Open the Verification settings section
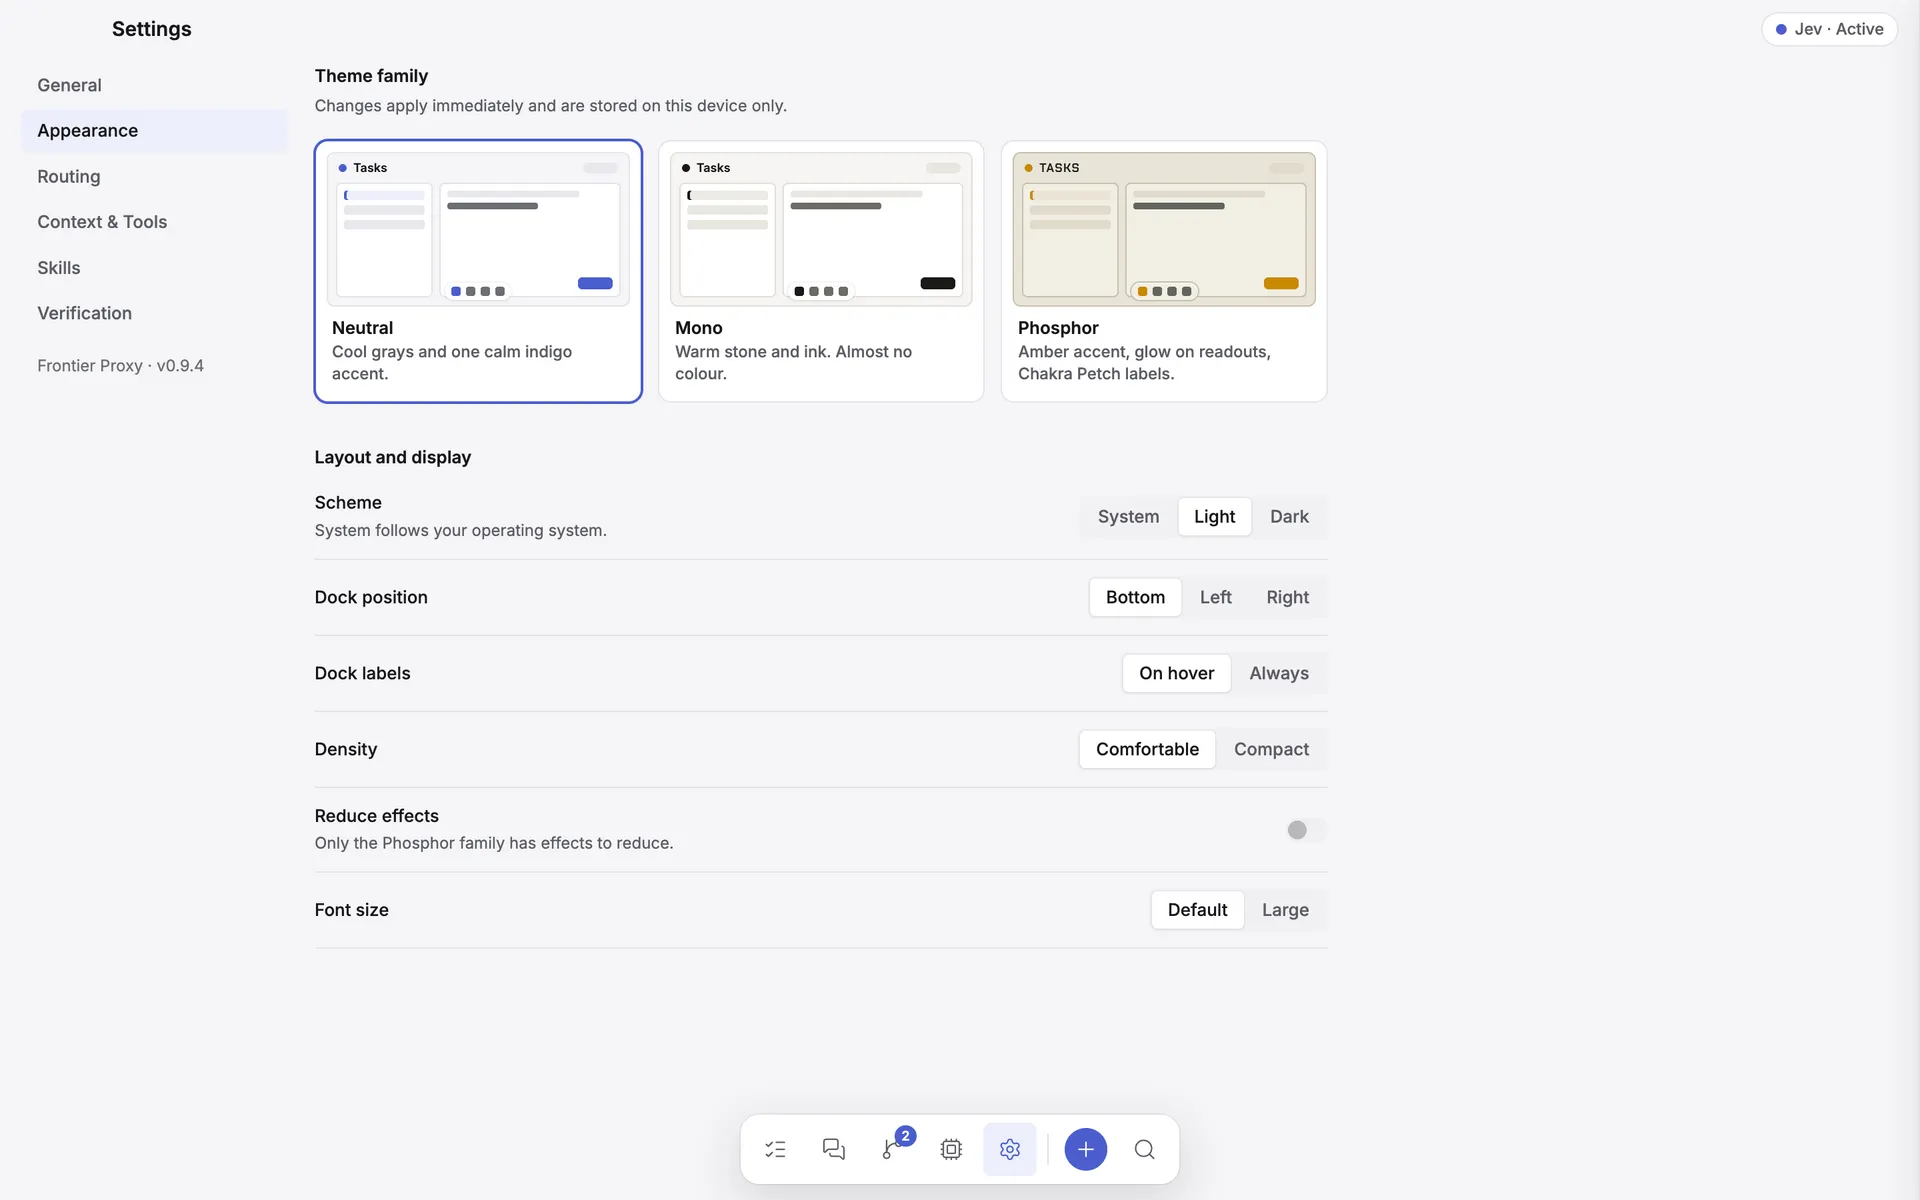The width and height of the screenshot is (1920, 1200). (154, 313)
